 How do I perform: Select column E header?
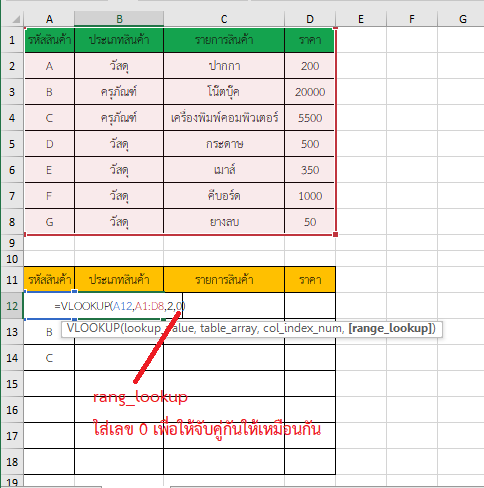361,19
